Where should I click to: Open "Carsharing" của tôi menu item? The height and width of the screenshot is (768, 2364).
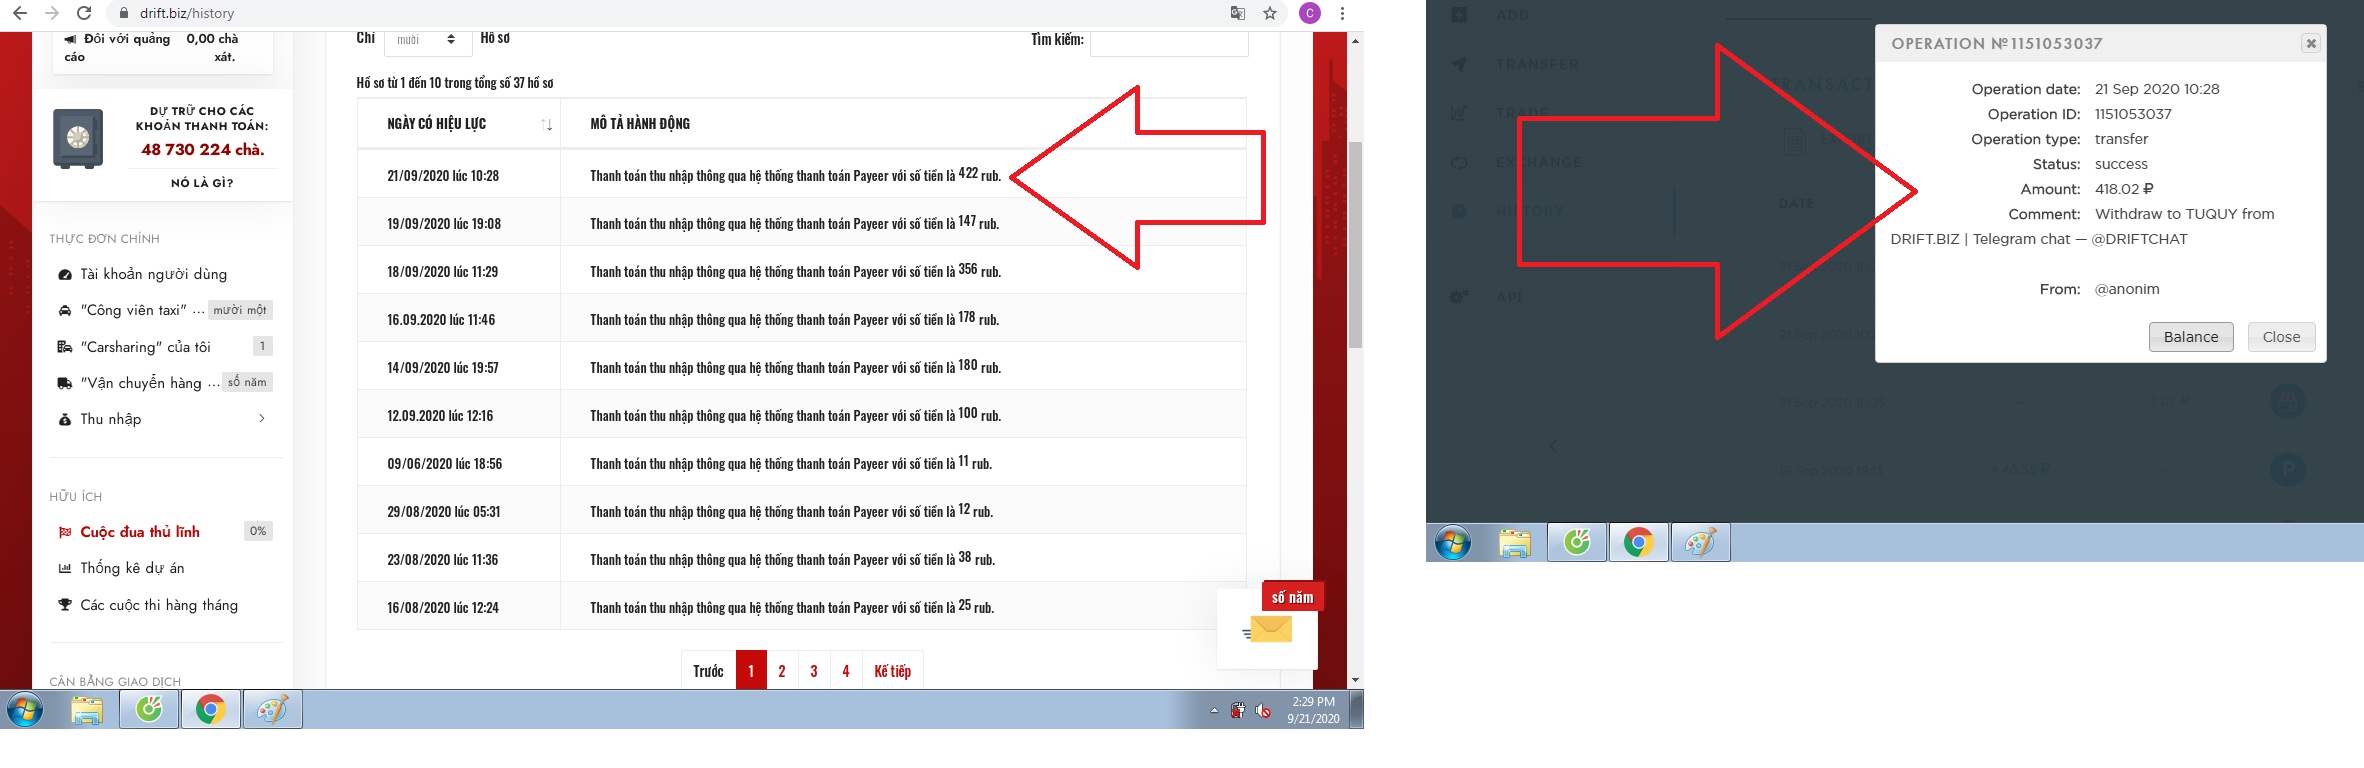(x=146, y=347)
